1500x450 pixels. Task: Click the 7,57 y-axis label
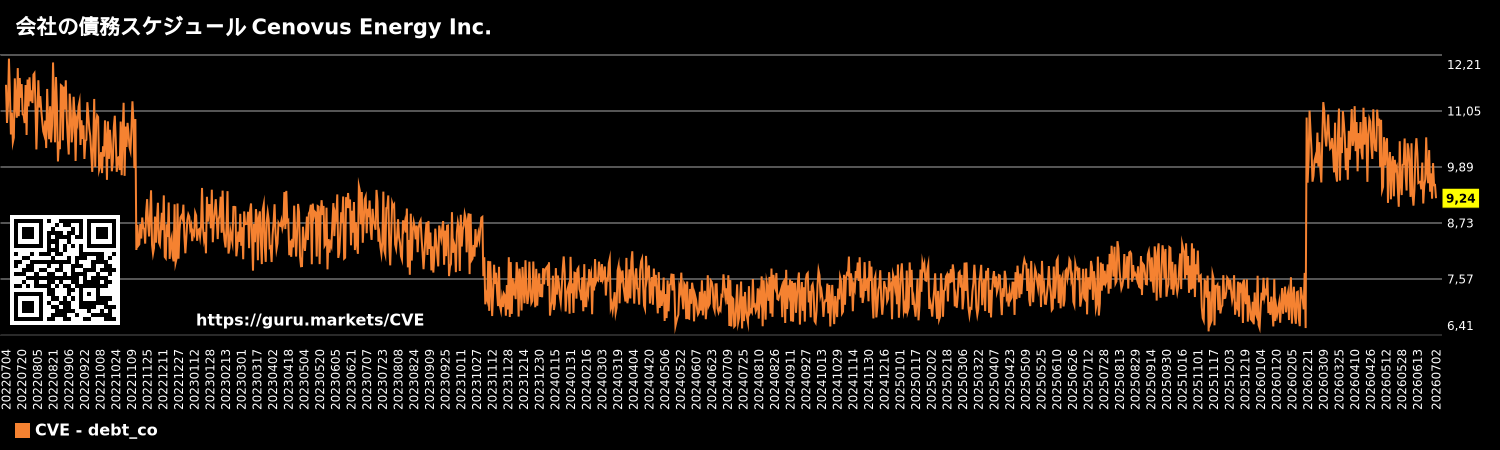[x=1461, y=279]
